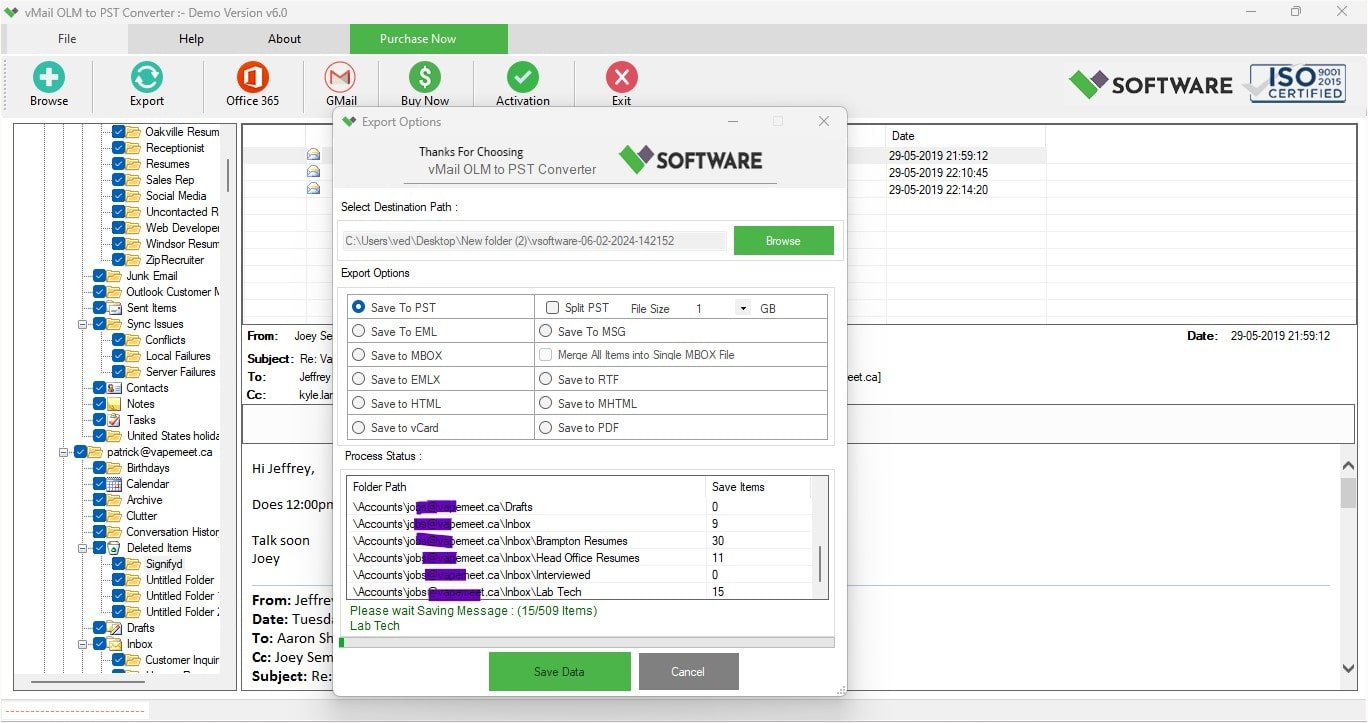Viewport: 1368px width, 723px height.
Task: Select Save To EML option
Action: tap(359, 331)
